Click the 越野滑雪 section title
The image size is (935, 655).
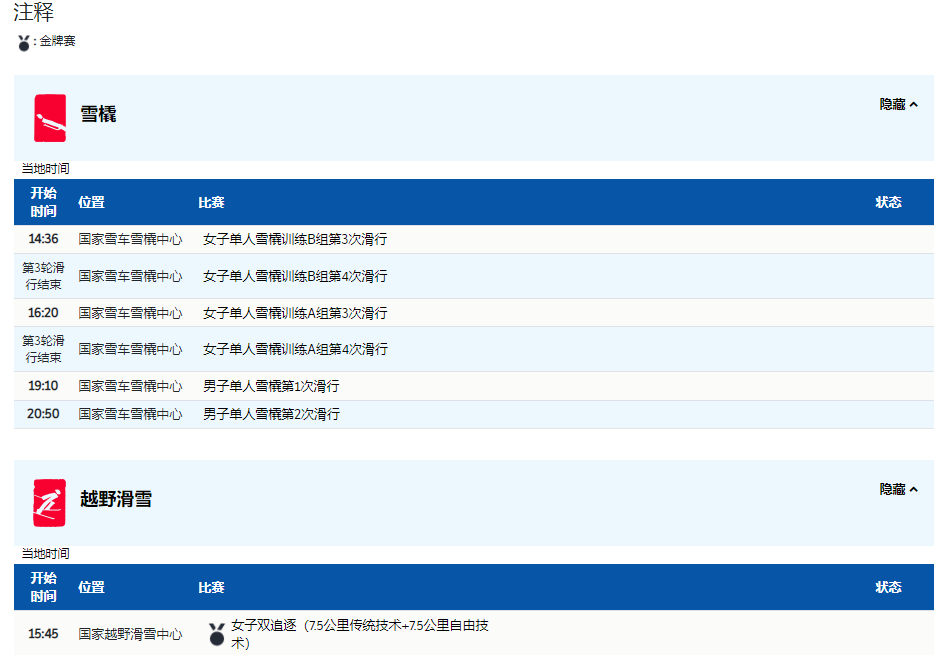click(x=116, y=499)
